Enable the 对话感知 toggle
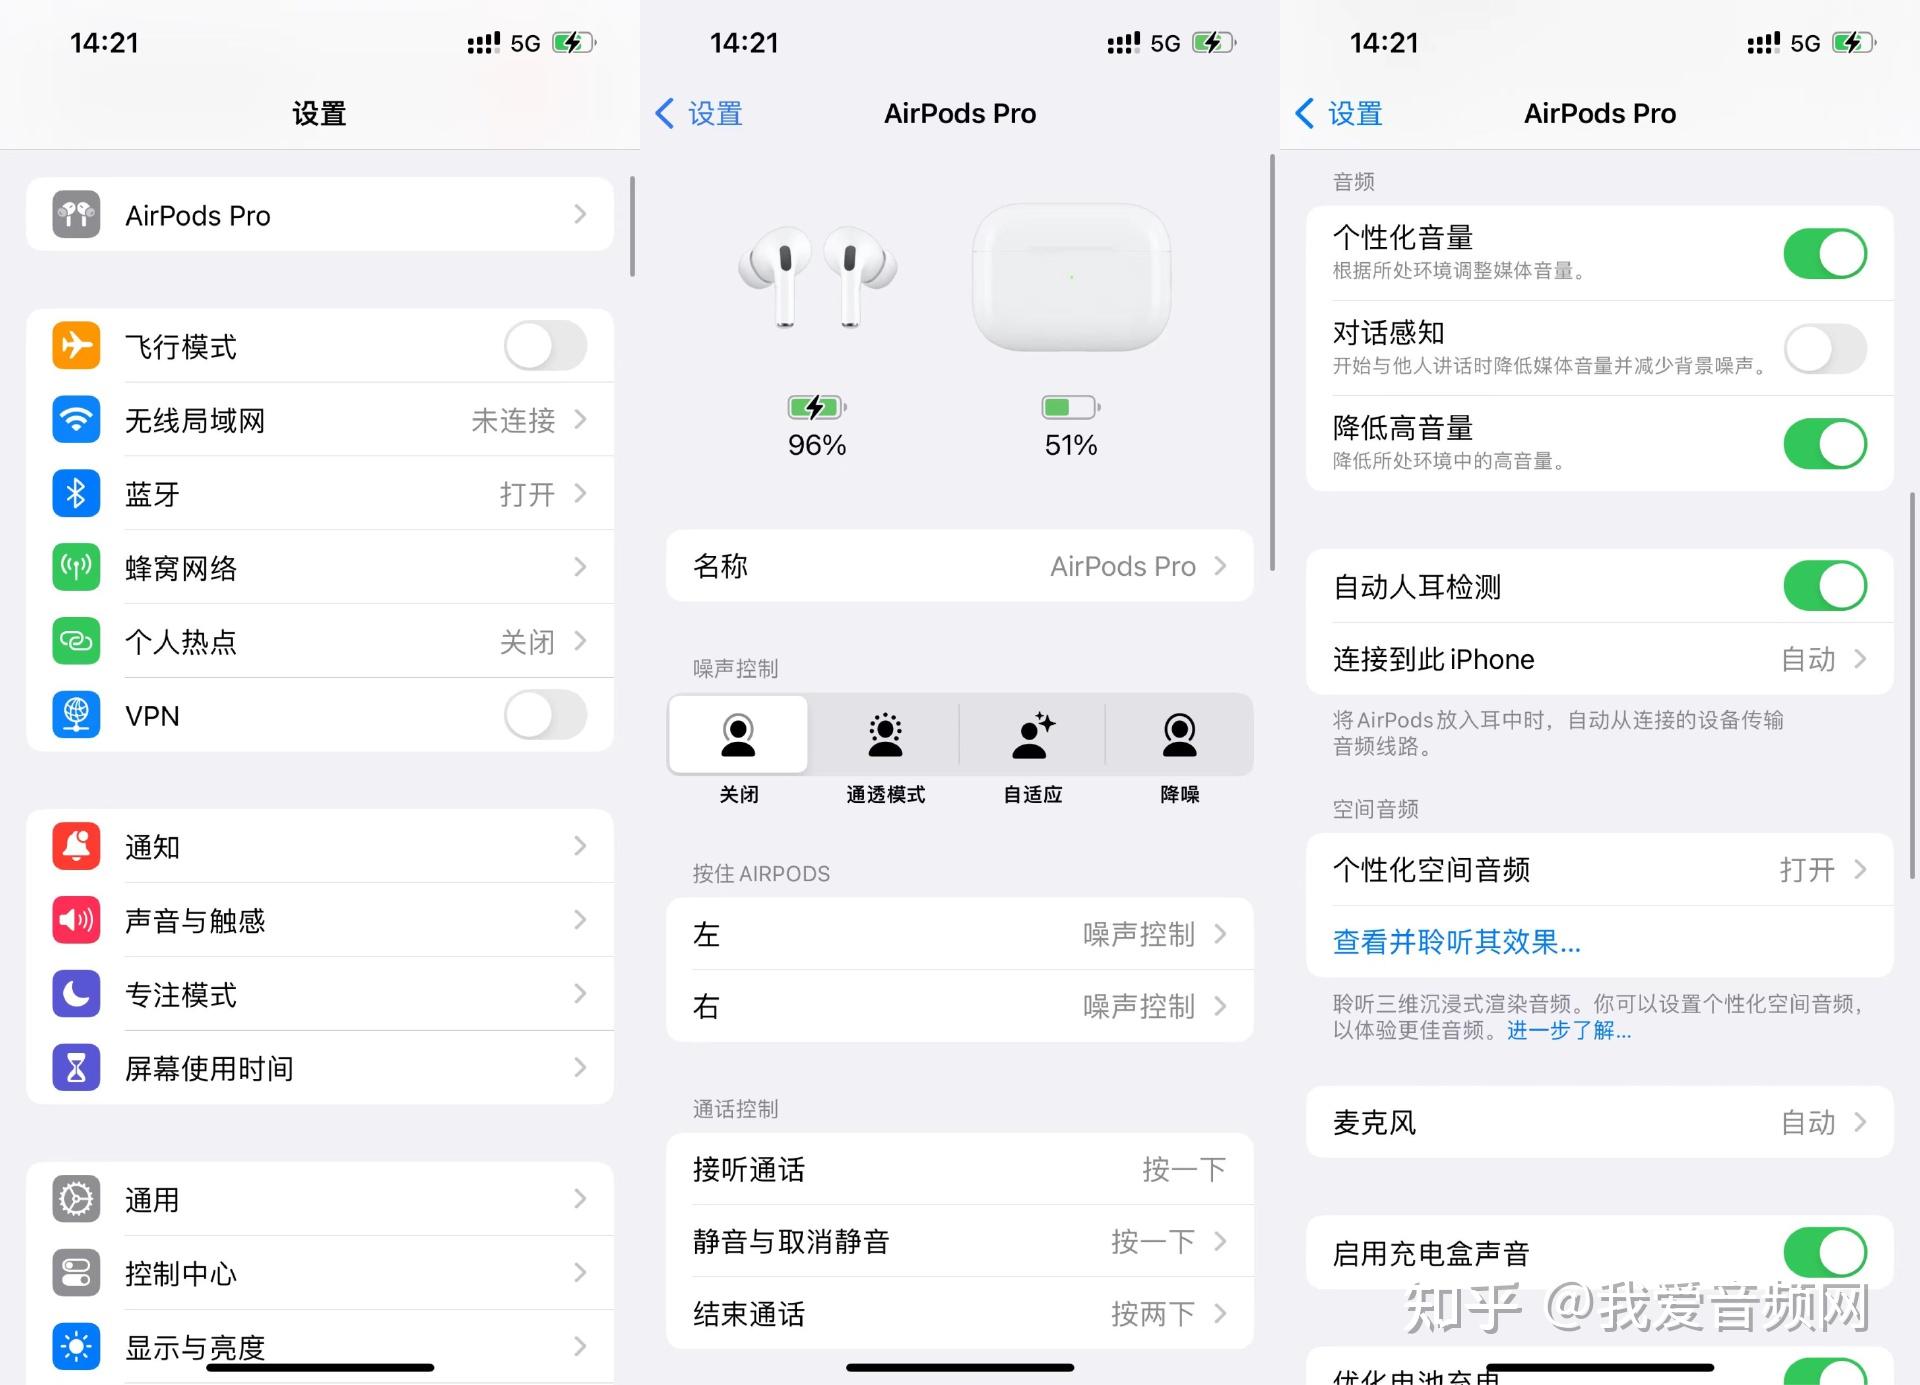The width and height of the screenshot is (1920, 1385). tap(1826, 349)
